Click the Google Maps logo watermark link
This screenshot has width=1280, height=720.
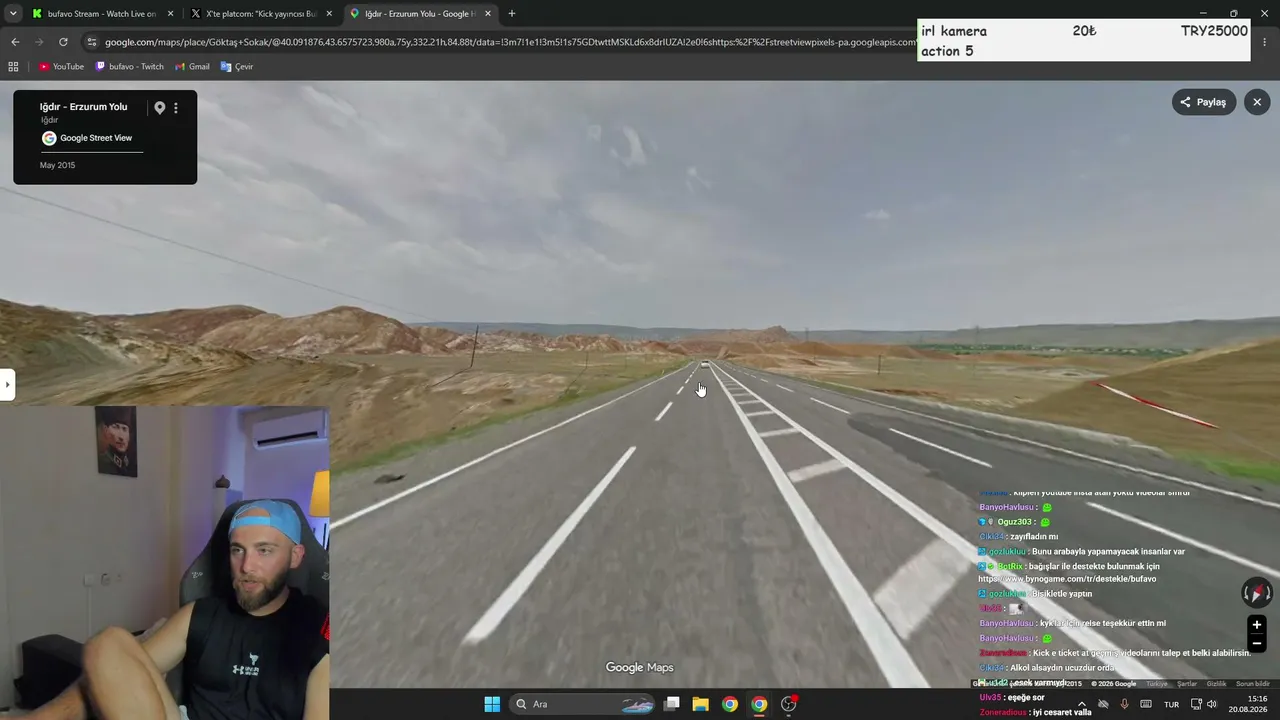[x=639, y=668]
